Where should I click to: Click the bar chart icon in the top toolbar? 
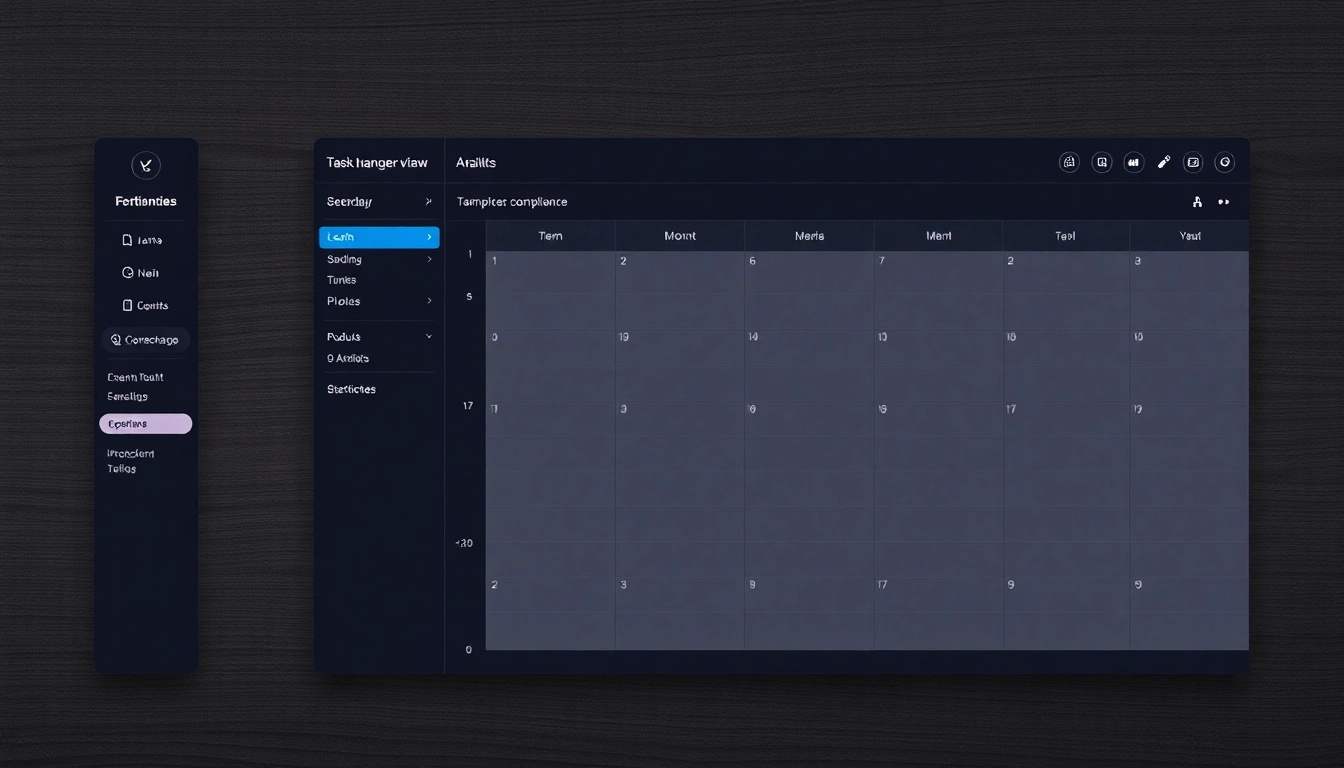(1133, 162)
